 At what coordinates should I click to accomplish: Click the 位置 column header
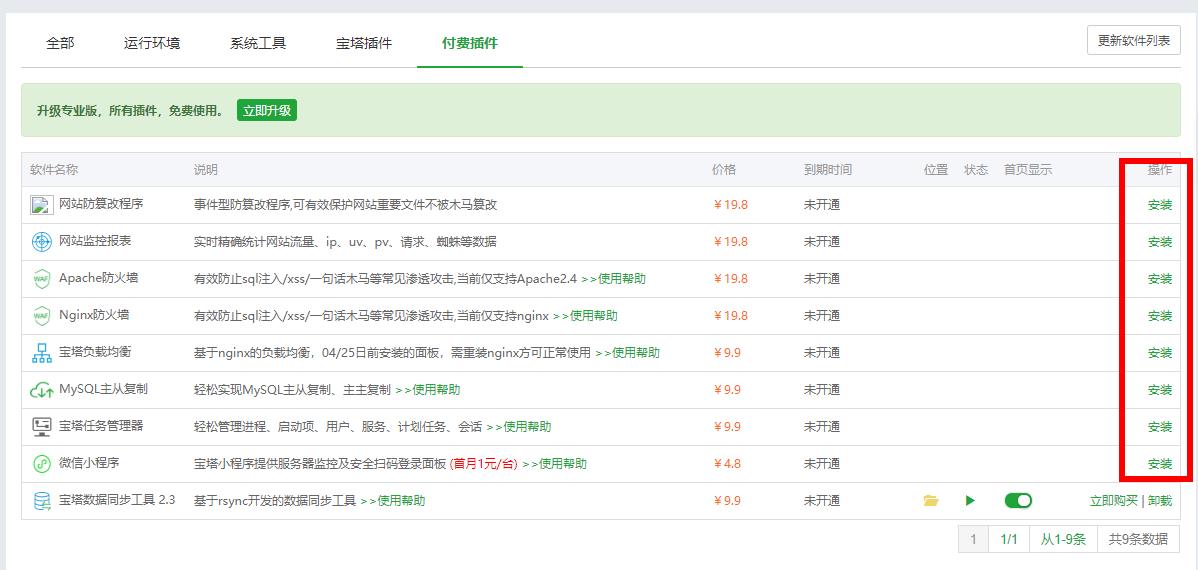[936, 170]
